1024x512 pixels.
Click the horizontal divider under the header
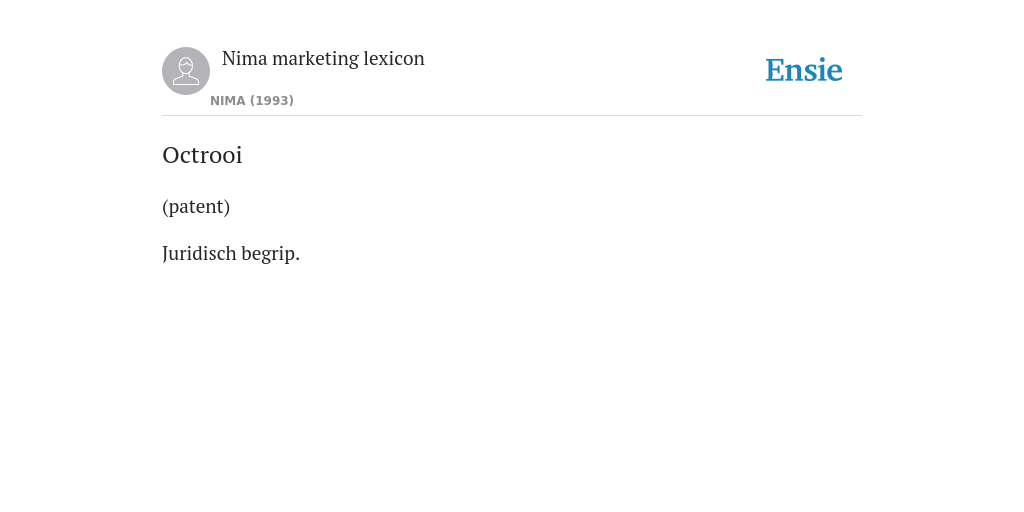click(x=512, y=116)
